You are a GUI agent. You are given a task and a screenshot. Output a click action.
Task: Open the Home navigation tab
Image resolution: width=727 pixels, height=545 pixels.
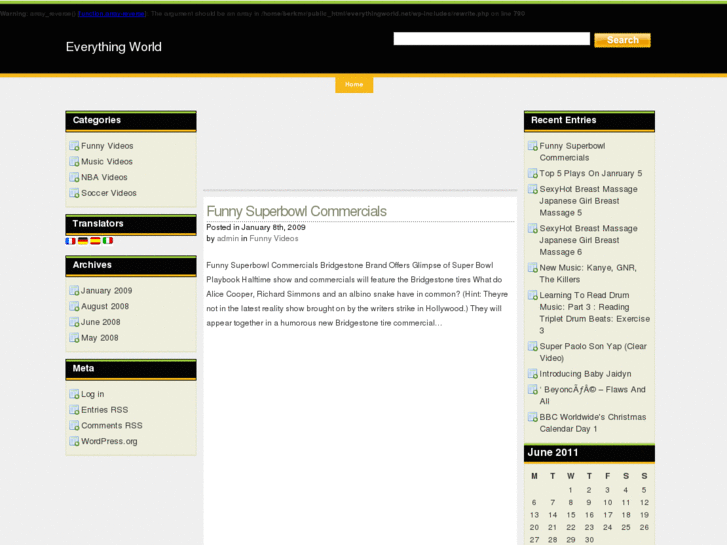tap(354, 84)
